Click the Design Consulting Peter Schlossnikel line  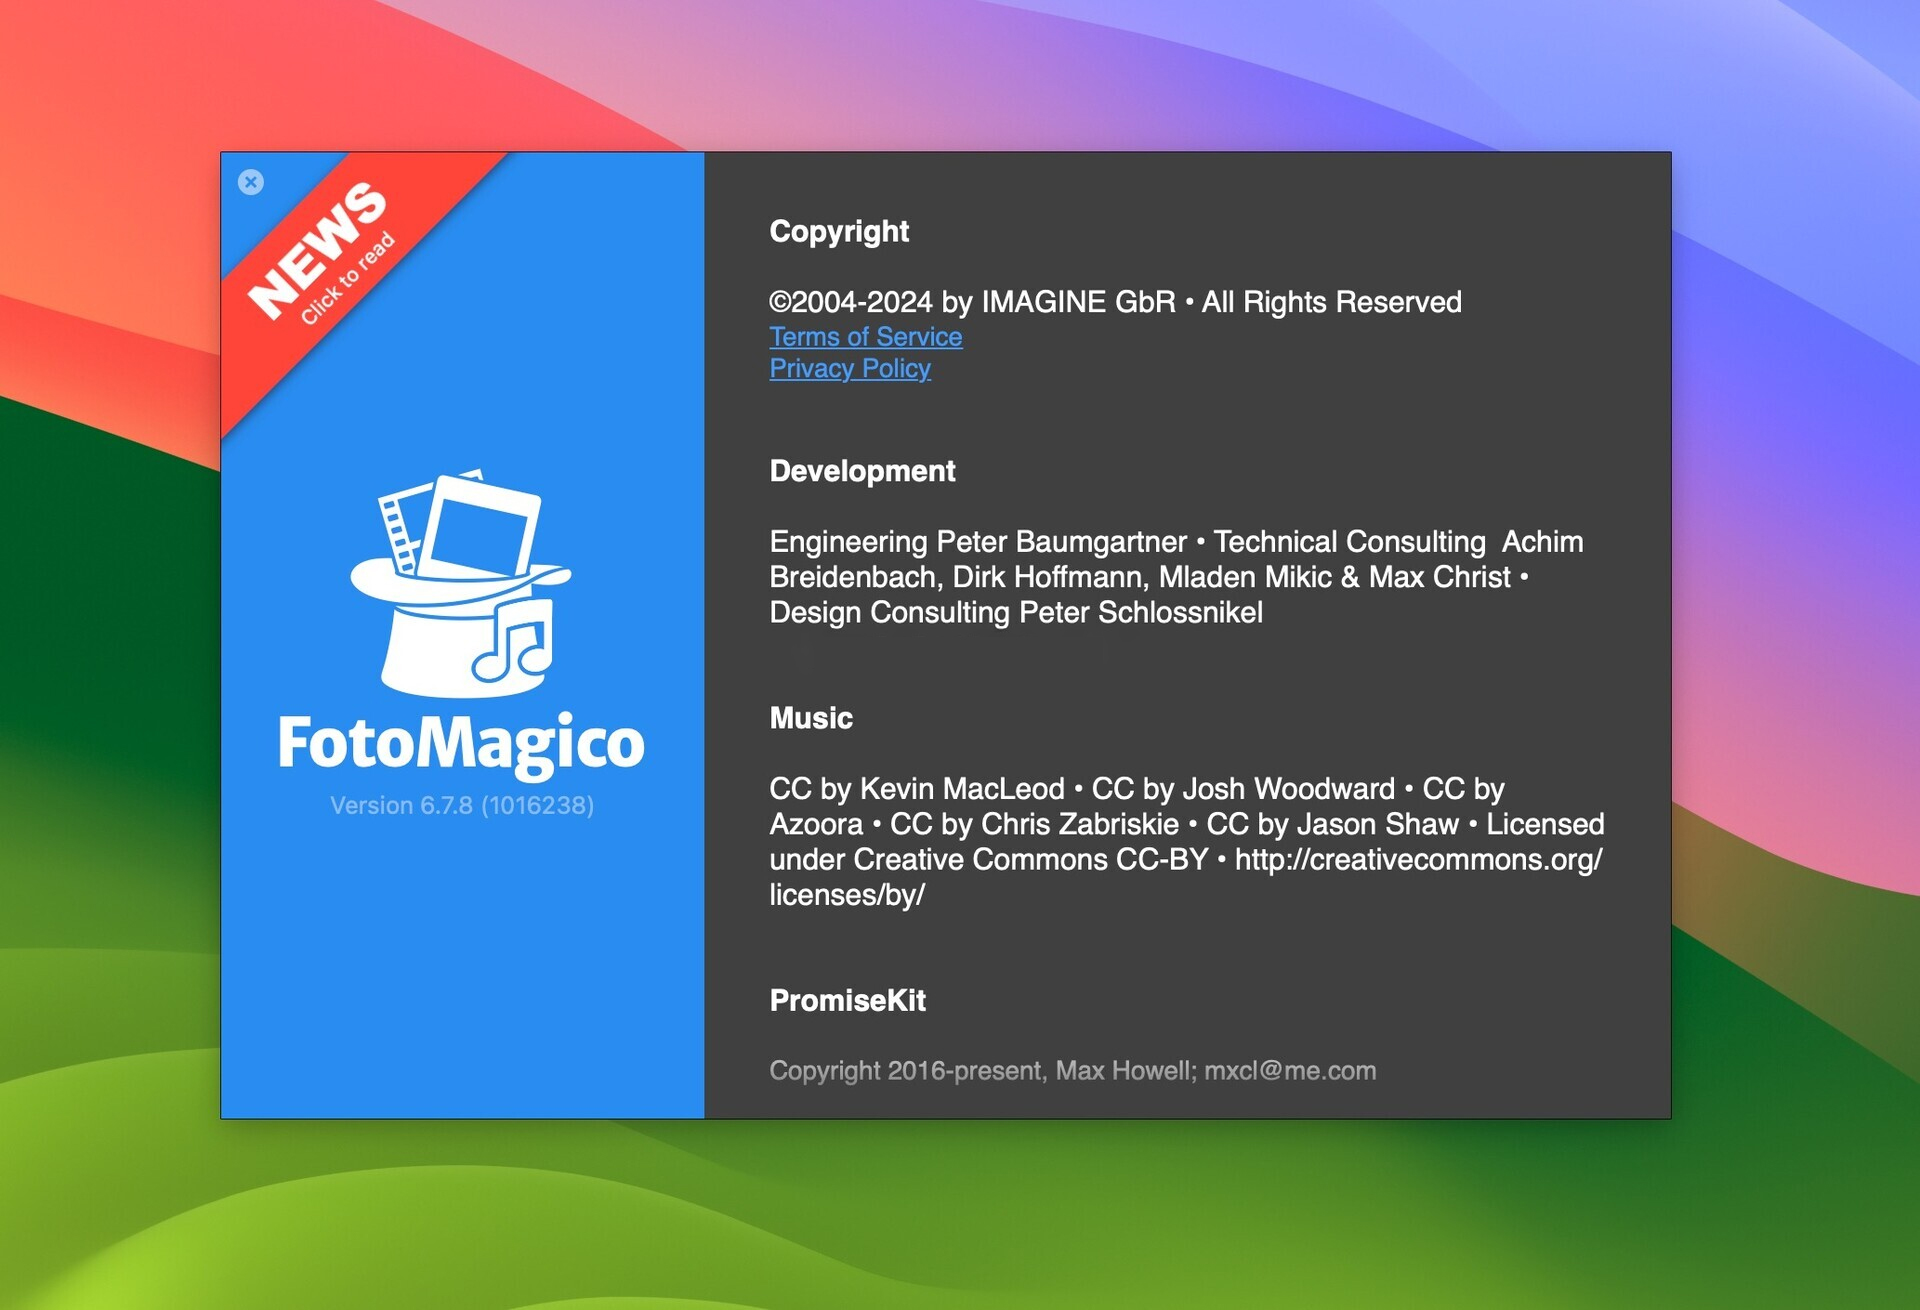(1016, 612)
